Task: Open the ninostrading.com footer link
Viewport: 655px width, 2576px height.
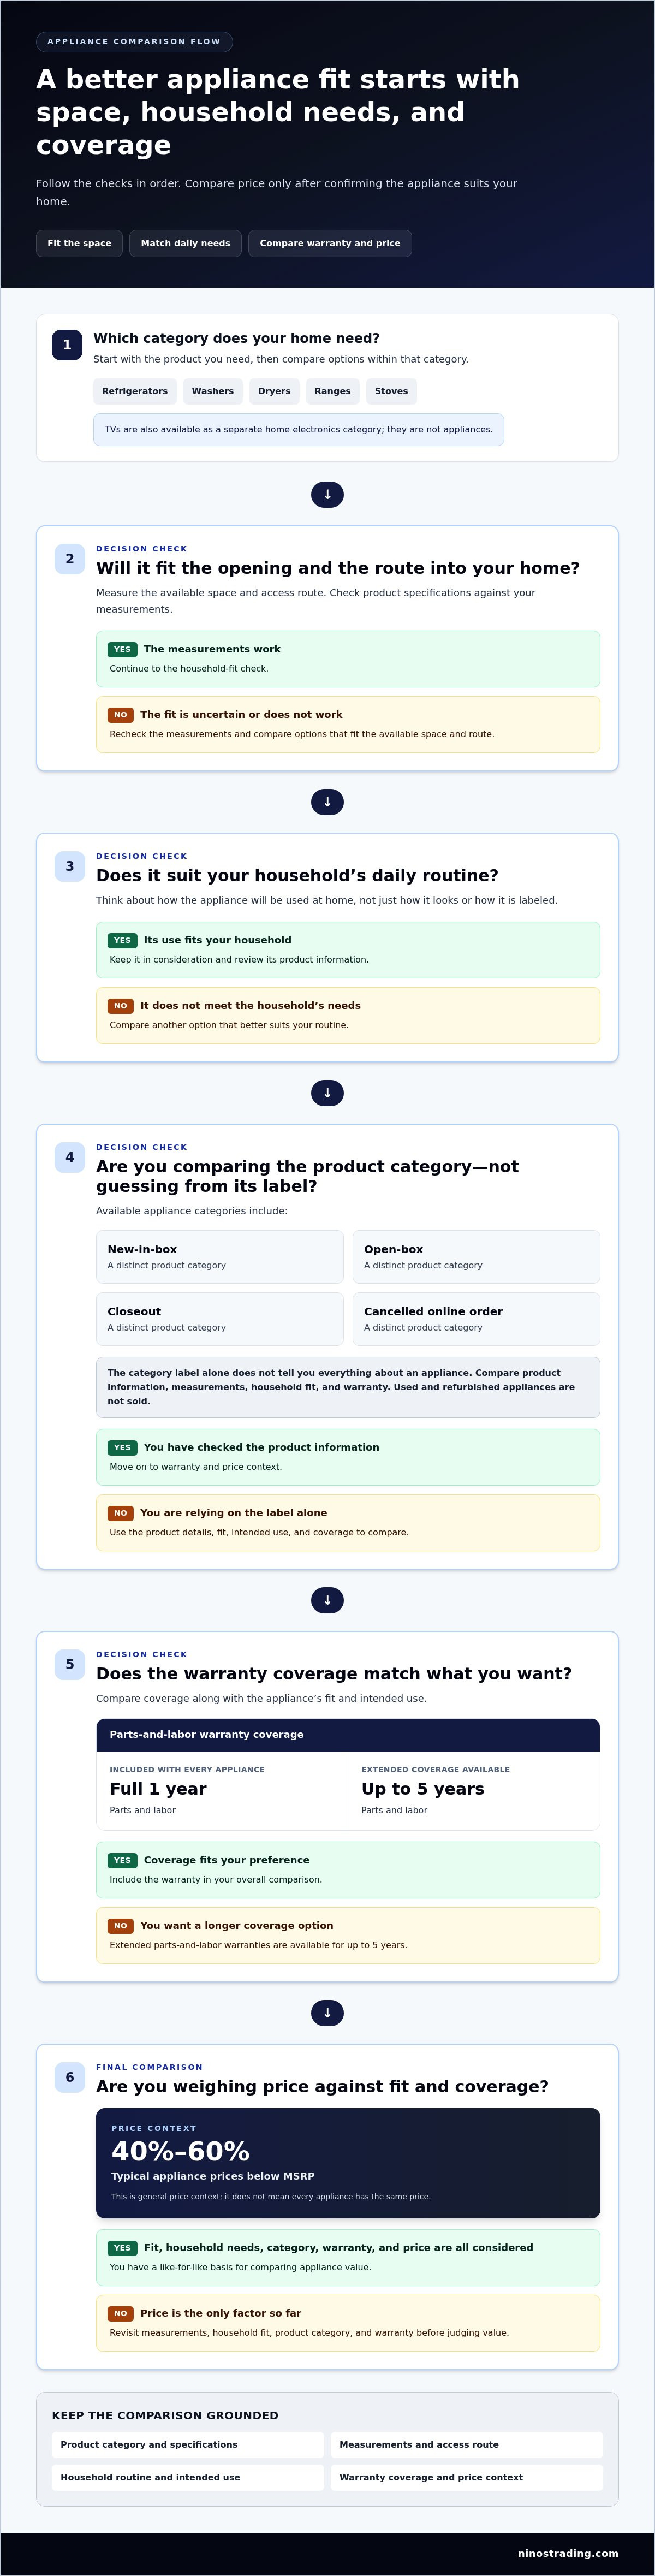Action: (568, 2553)
